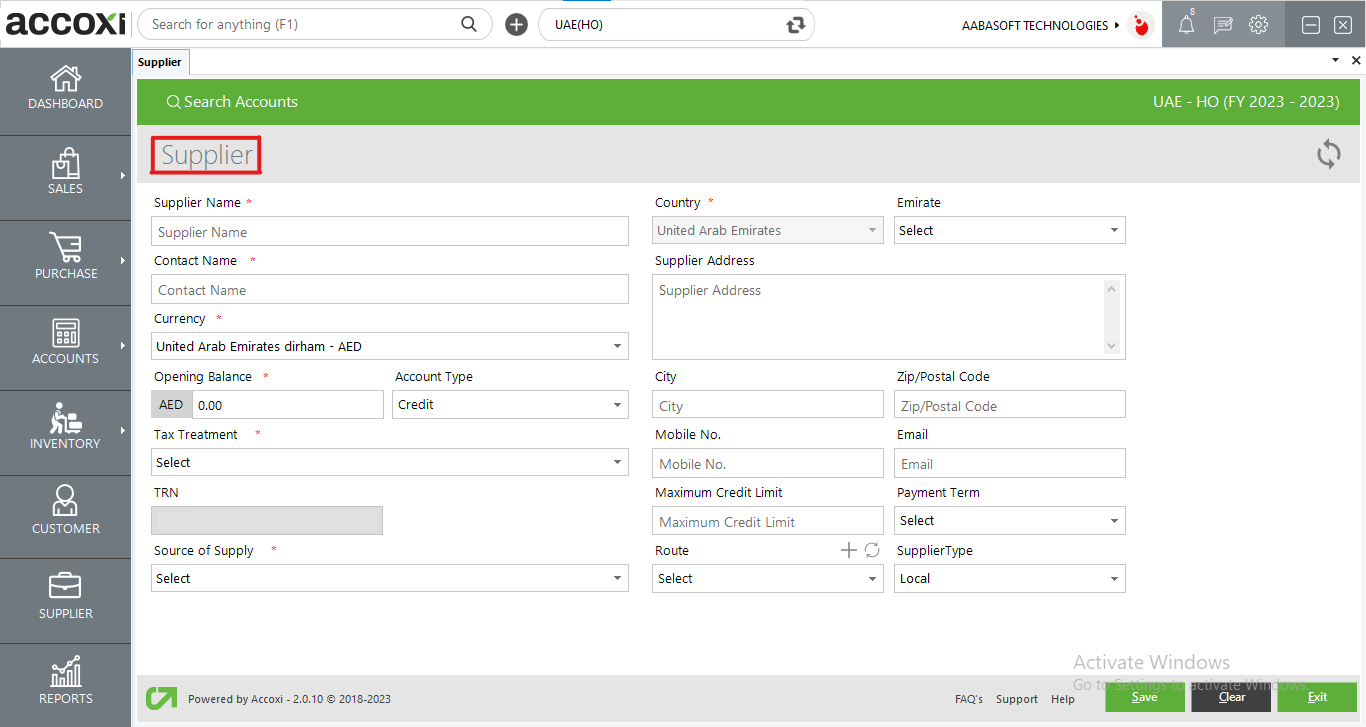The height and width of the screenshot is (727, 1366).
Task: Open the Emirate dropdown
Action: point(1009,230)
